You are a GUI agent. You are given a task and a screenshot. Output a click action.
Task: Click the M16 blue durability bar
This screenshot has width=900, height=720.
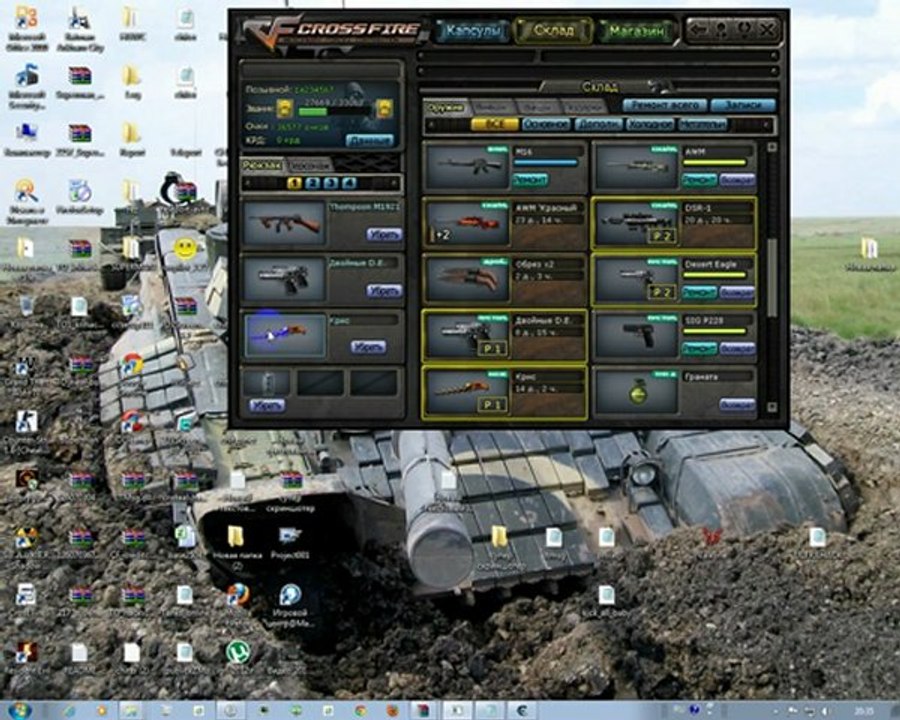[545, 163]
